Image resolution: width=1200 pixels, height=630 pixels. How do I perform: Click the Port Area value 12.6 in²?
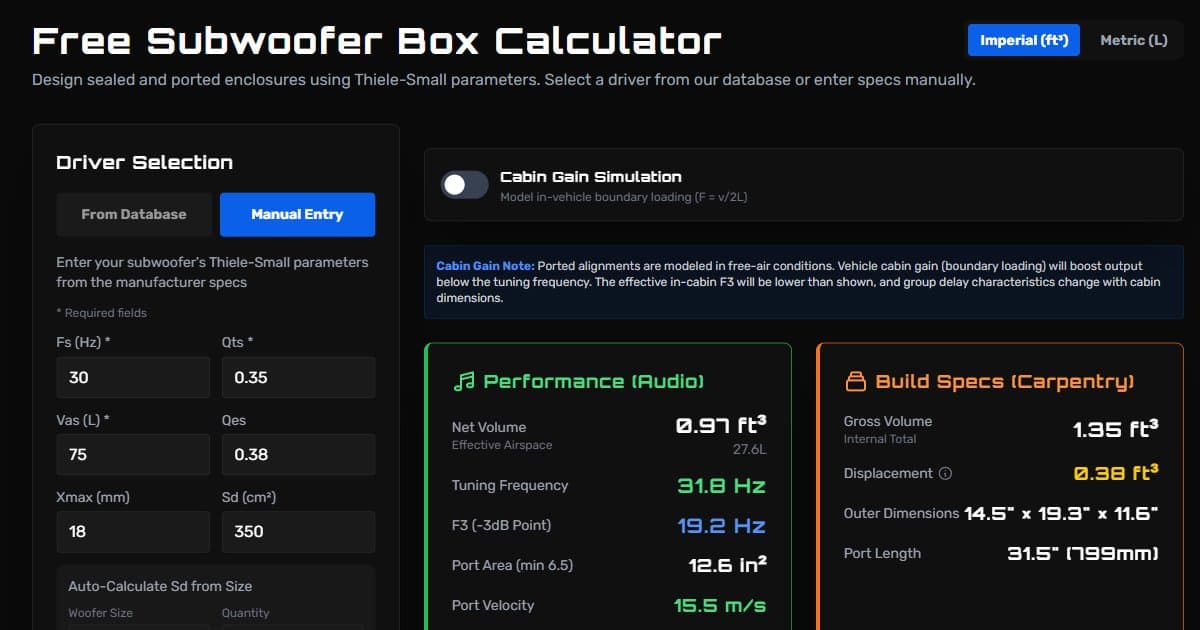728,565
